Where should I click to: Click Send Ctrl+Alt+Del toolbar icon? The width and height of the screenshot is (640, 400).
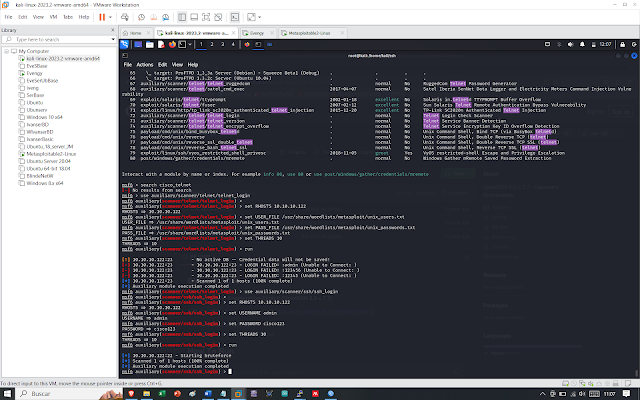pos(124,17)
